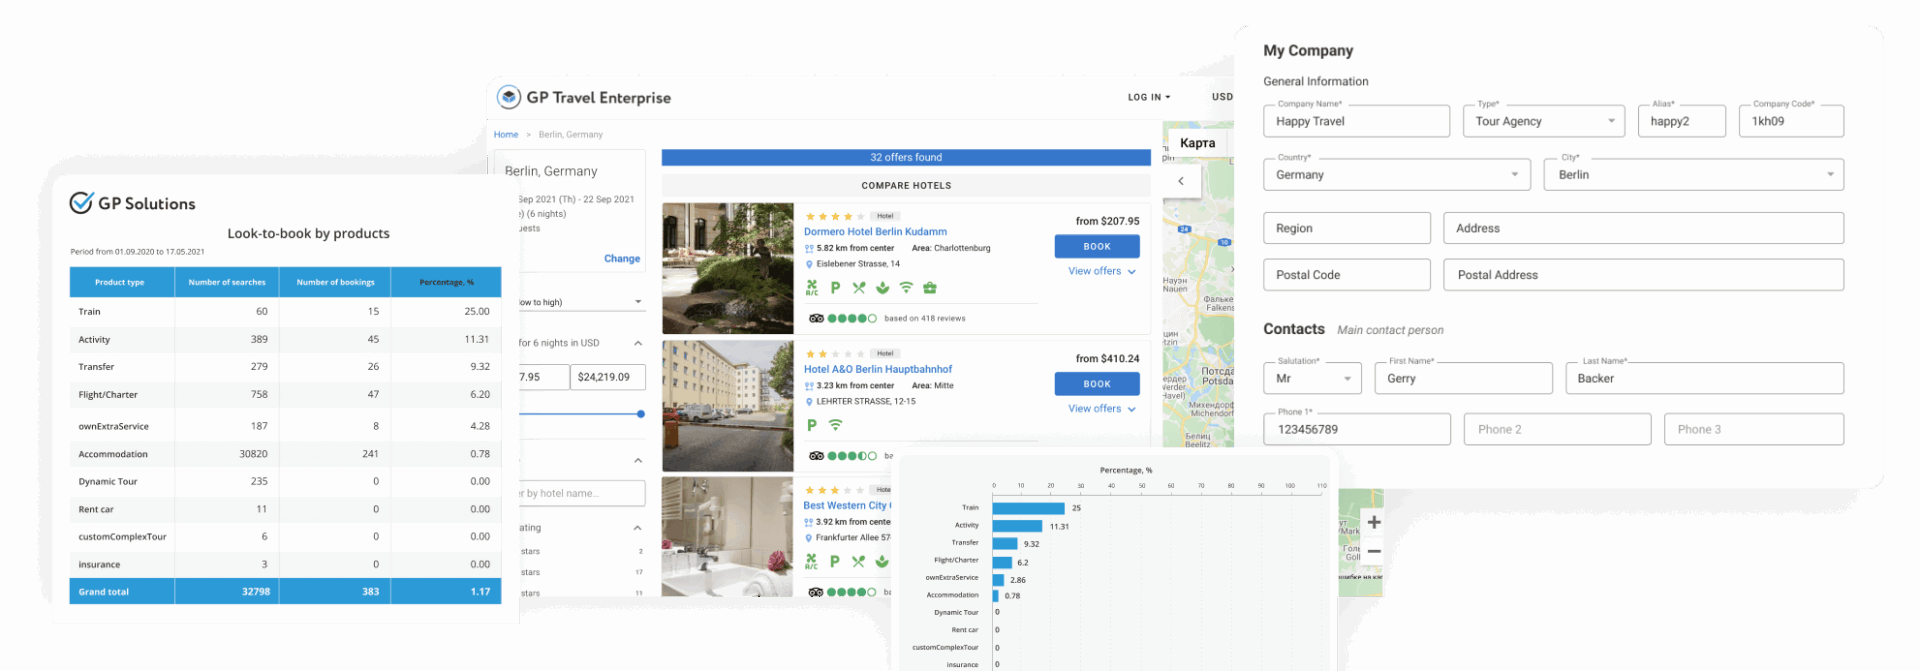Image resolution: width=1920 pixels, height=671 pixels.
Task: Go to Home via breadcrumb link
Action: click(x=506, y=134)
